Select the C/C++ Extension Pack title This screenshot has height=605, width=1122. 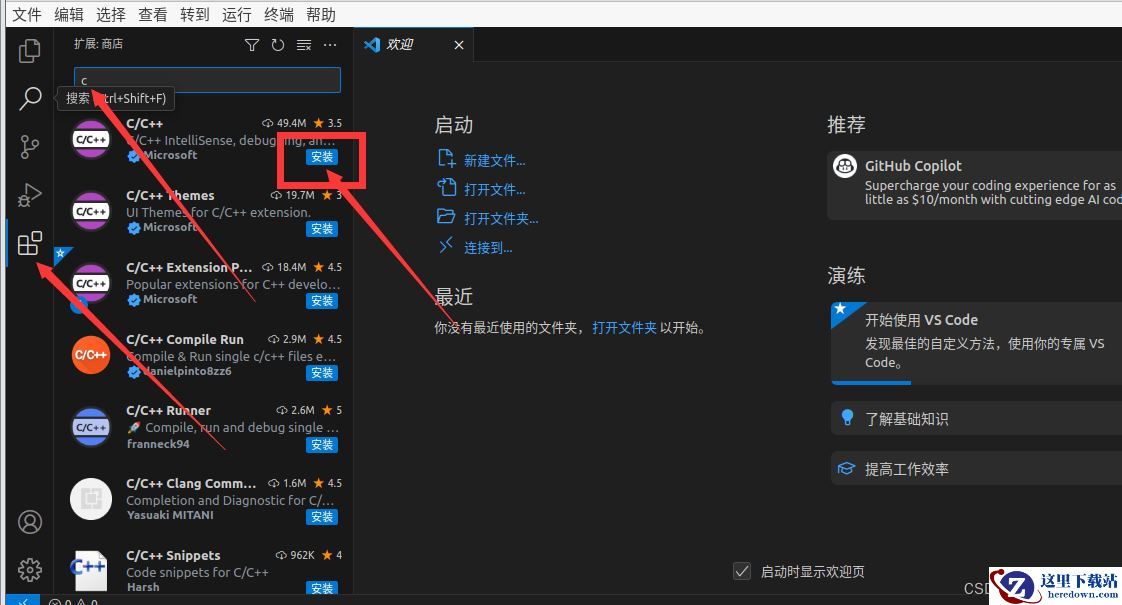point(189,267)
